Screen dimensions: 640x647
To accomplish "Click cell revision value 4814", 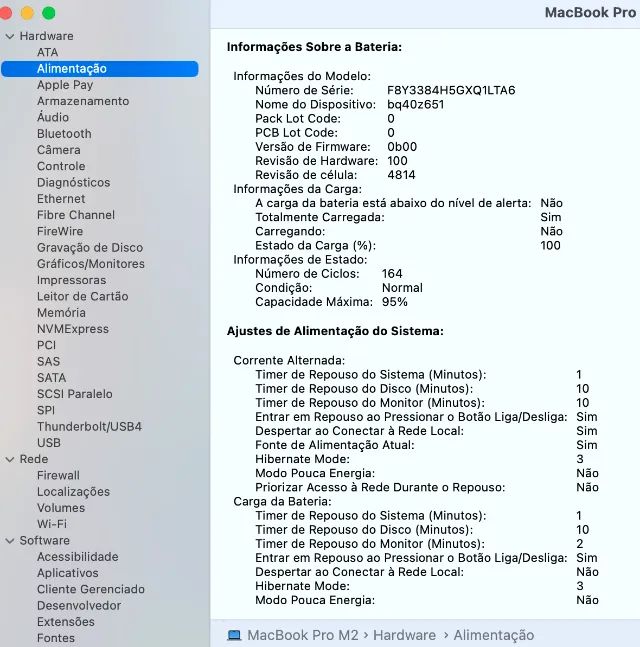I will pyautogui.click(x=401, y=175).
